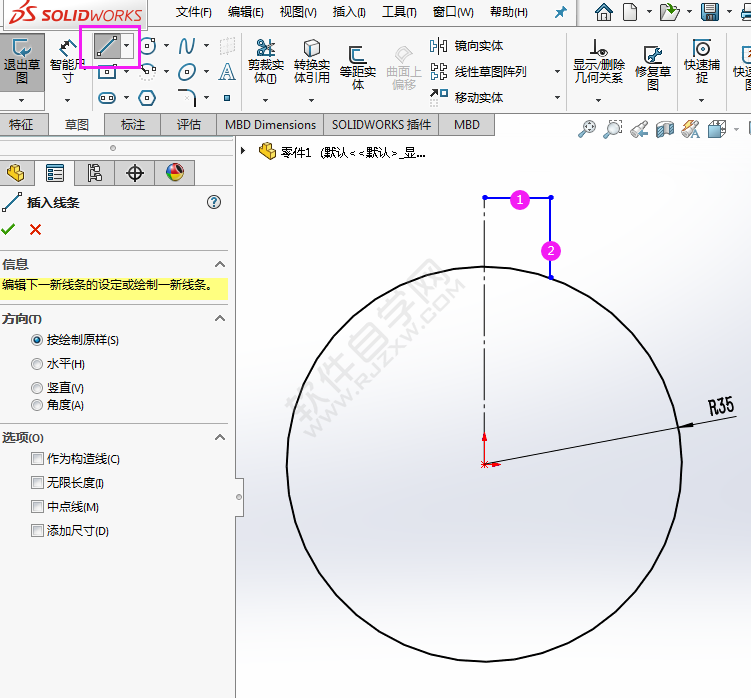Screen dimensions: 751x698
Task: Expand the 零件1 flyout tree
Action: pos(243,151)
